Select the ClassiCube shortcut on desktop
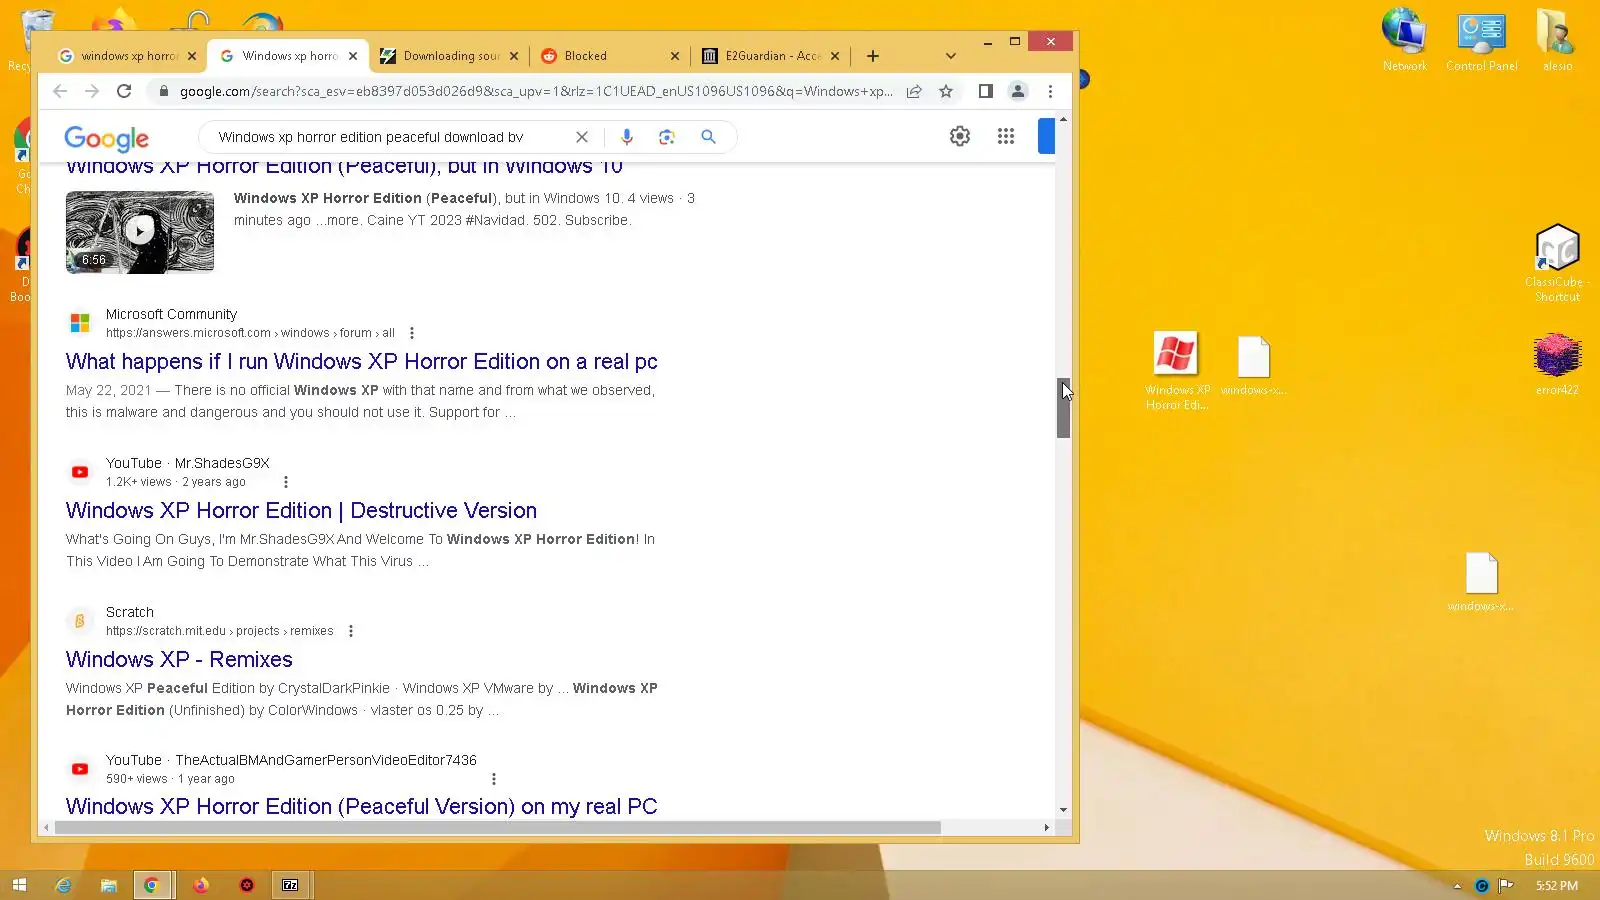Image resolution: width=1600 pixels, height=900 pixels. point(1557,263)
